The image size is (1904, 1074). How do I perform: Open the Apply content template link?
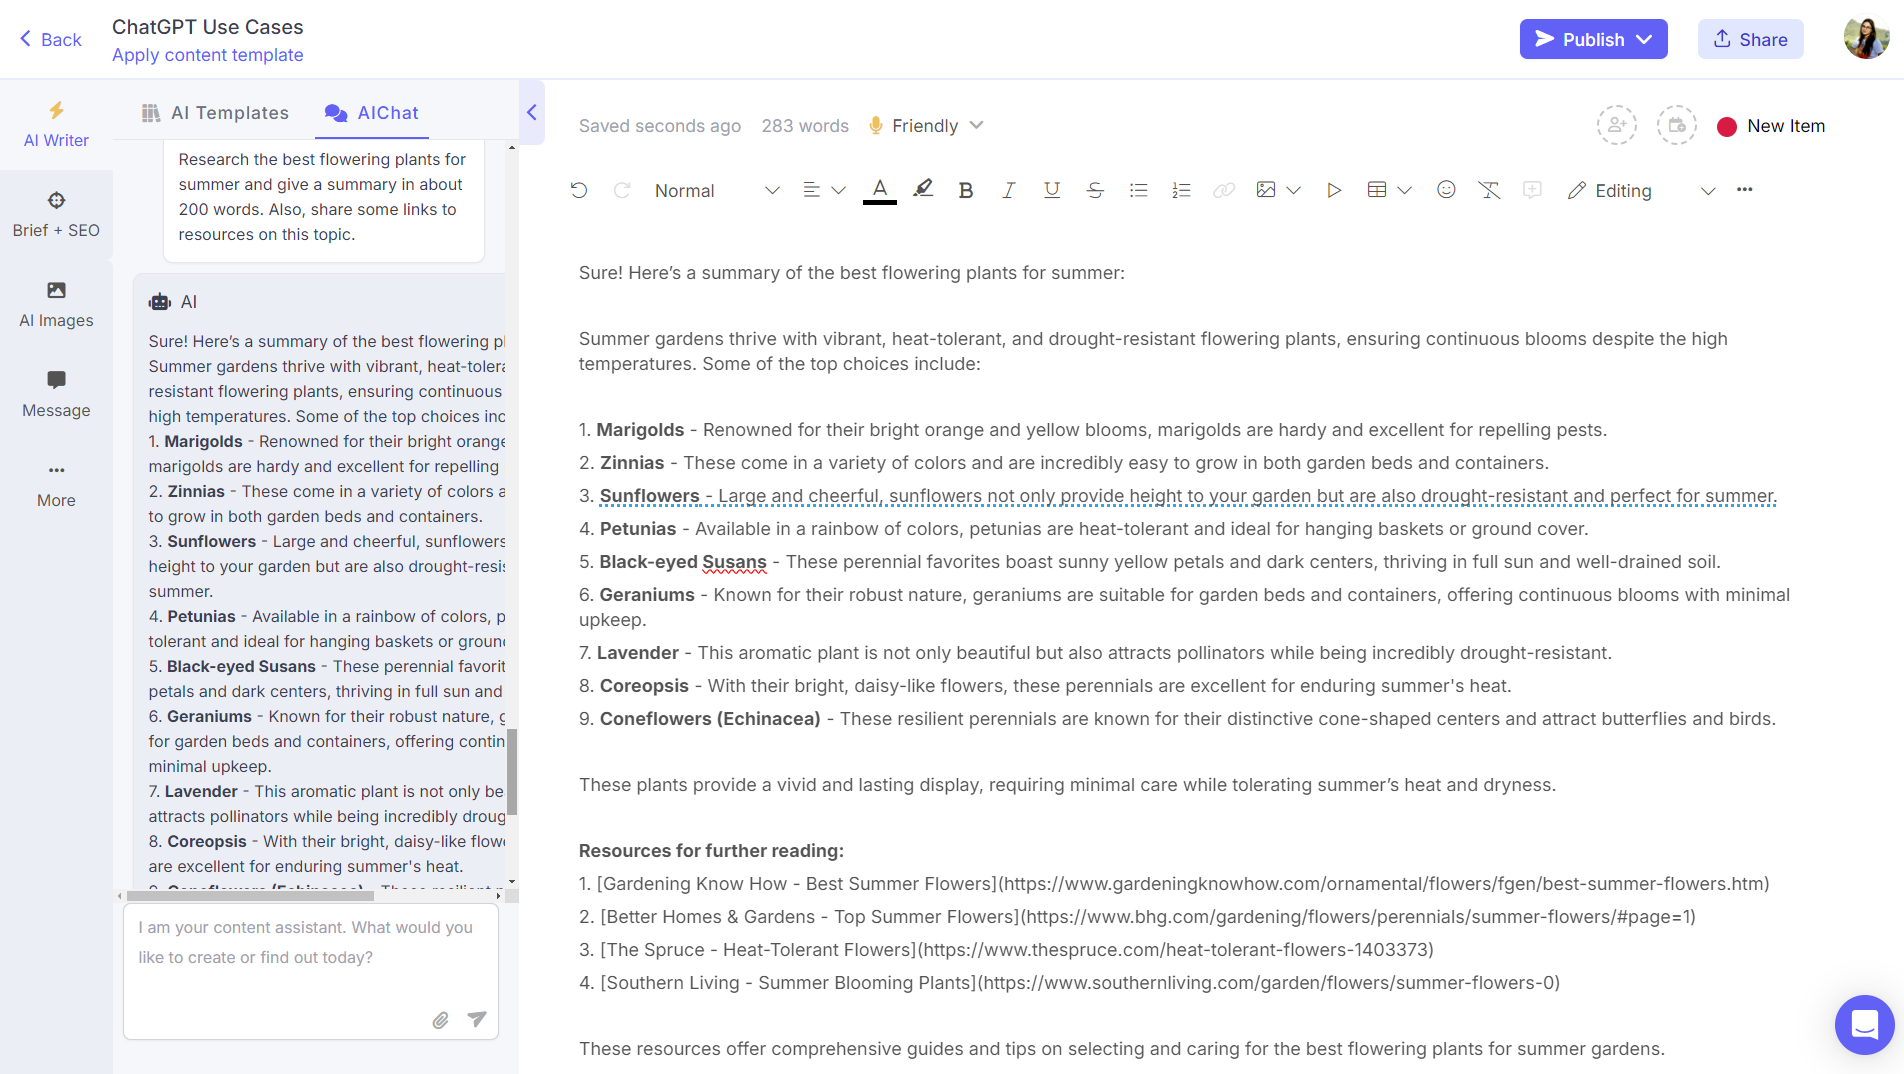click(x=207, y=55)
